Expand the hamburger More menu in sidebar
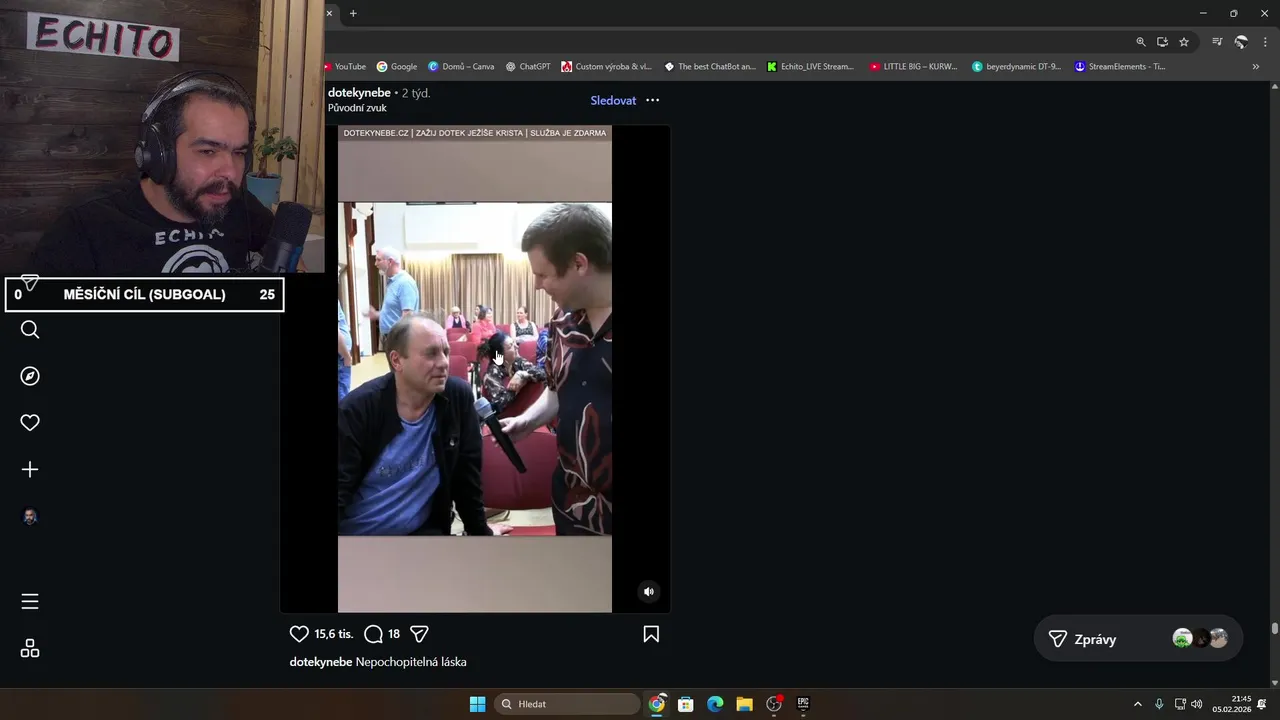This screenshot has height=720, width=1280. coord(30,601)
